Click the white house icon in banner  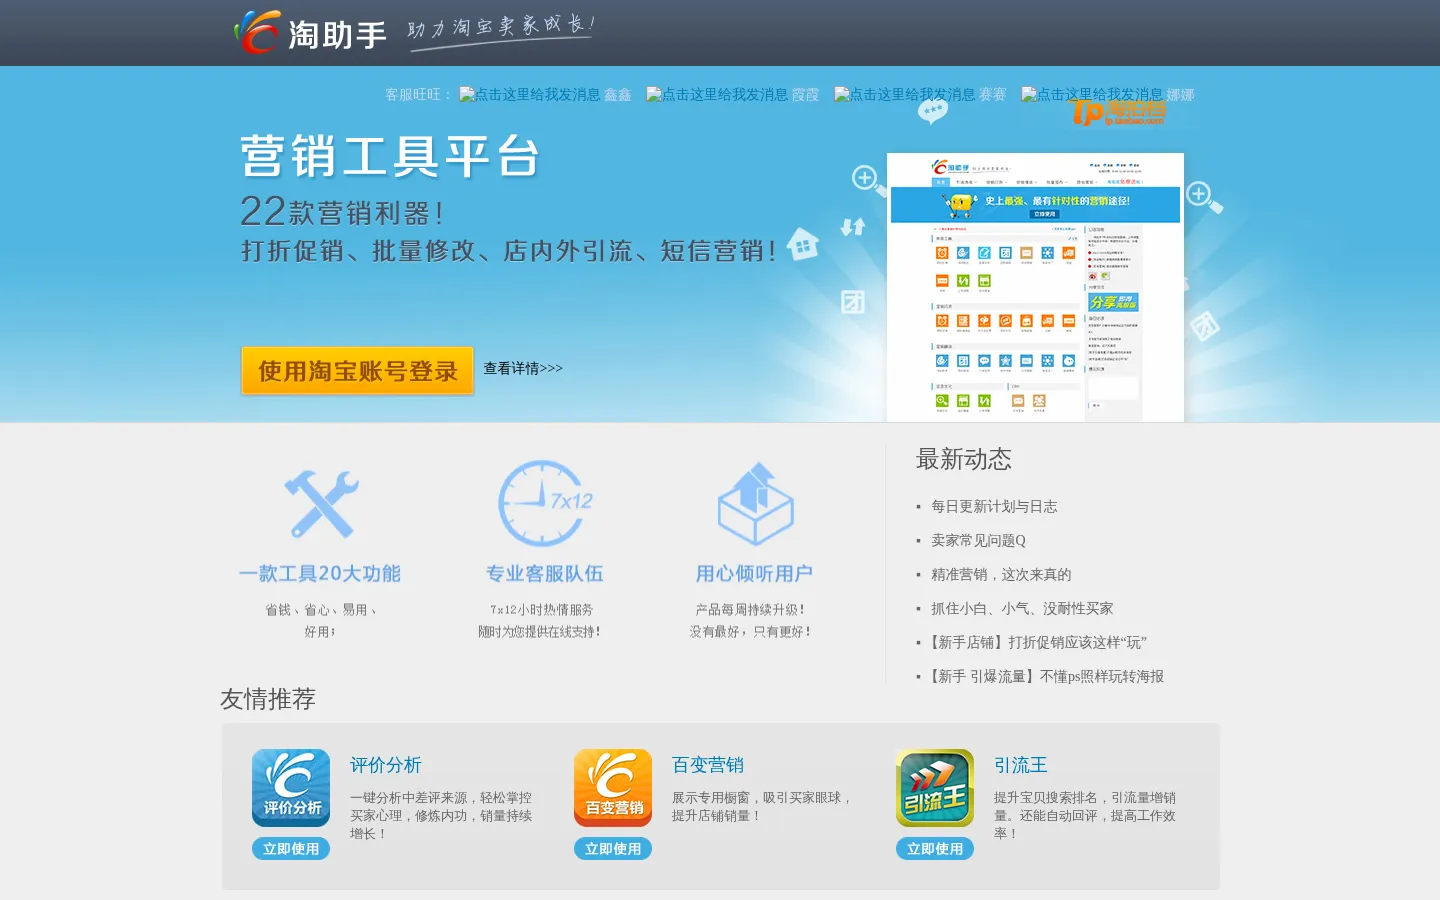pos(803,243)
